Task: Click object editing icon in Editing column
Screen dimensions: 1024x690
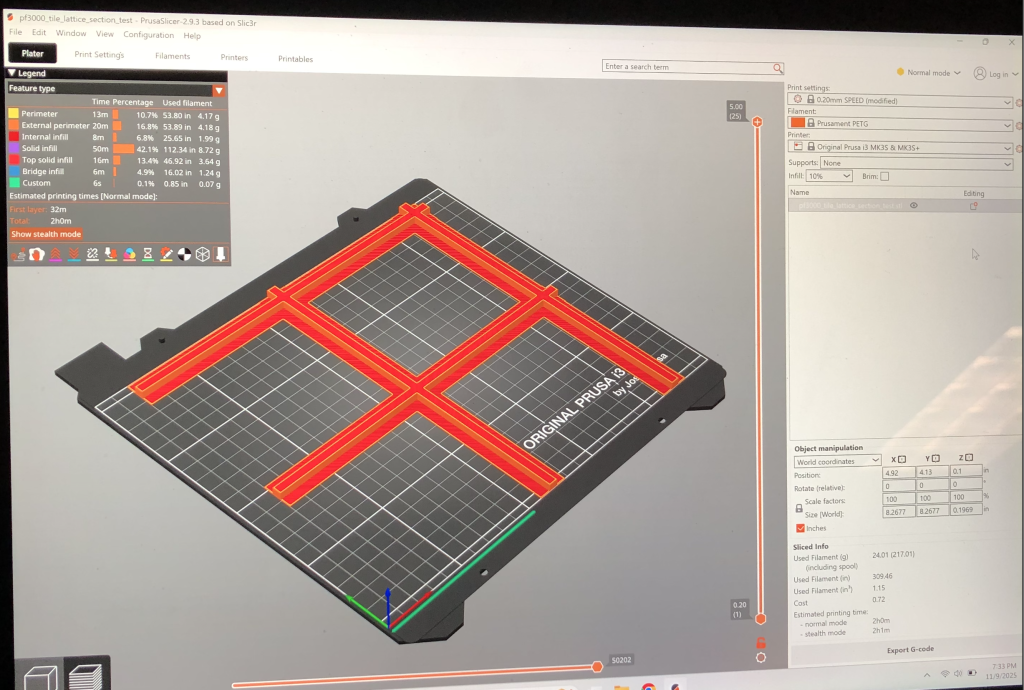Action: click(973, 206)
